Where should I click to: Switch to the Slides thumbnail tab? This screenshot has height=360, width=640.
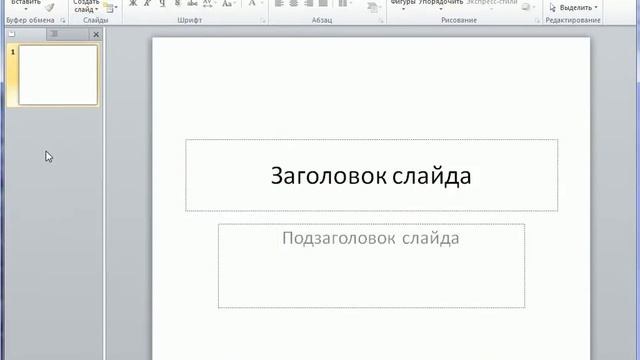pos(26,34)
